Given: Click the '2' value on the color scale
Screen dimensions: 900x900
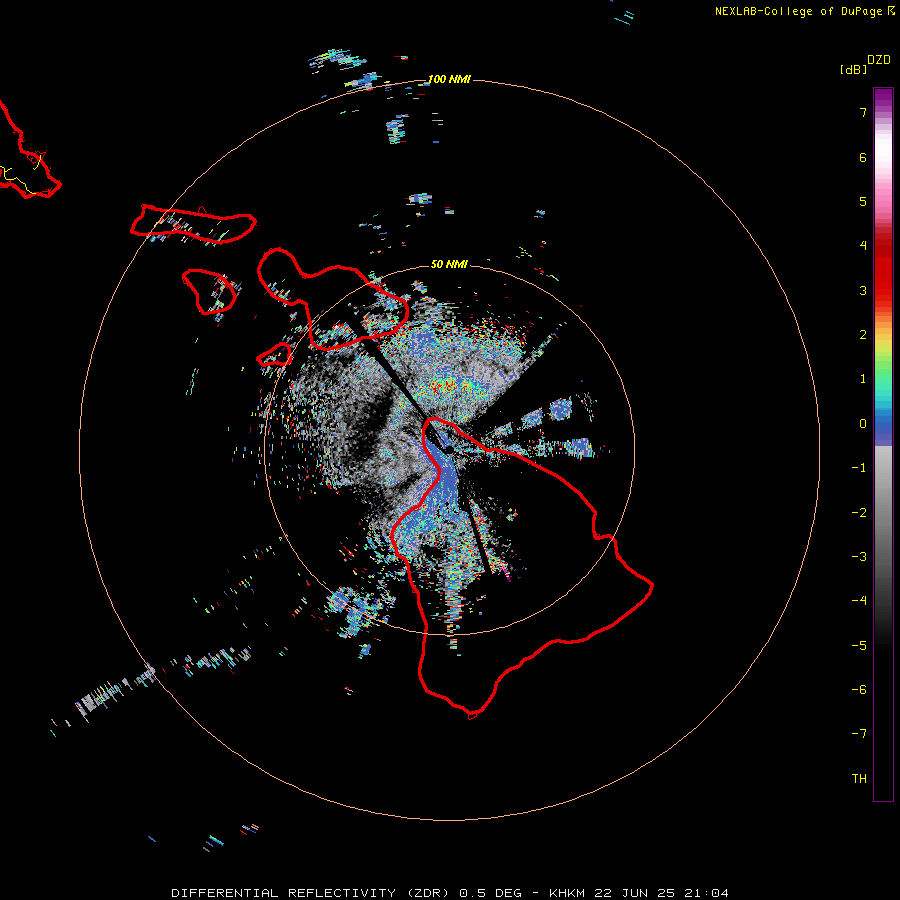Looking at the screenshot, I should [863, 335].
